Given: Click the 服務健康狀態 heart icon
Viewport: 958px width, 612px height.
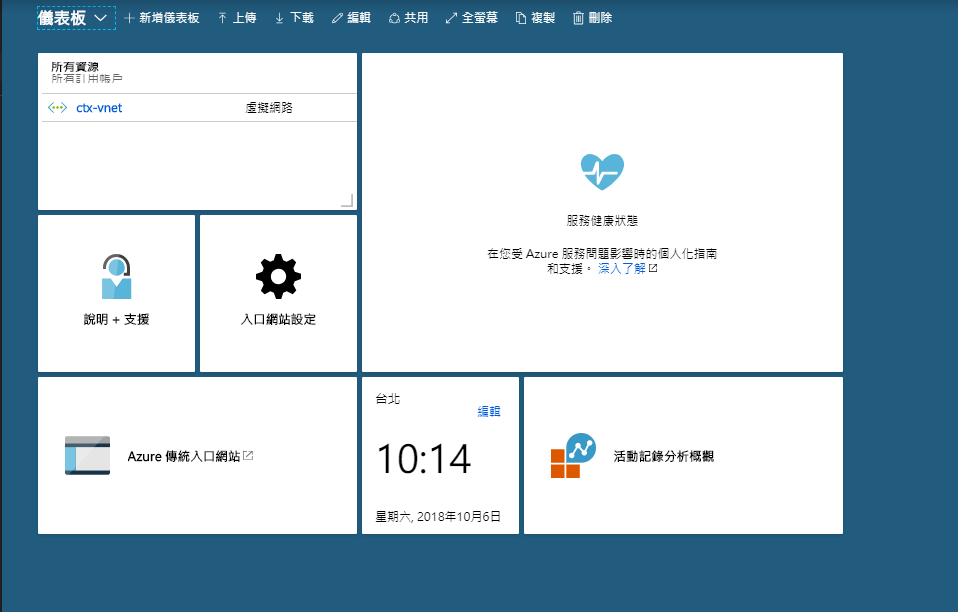Looking at the screenshot, I should coord(602,172).
